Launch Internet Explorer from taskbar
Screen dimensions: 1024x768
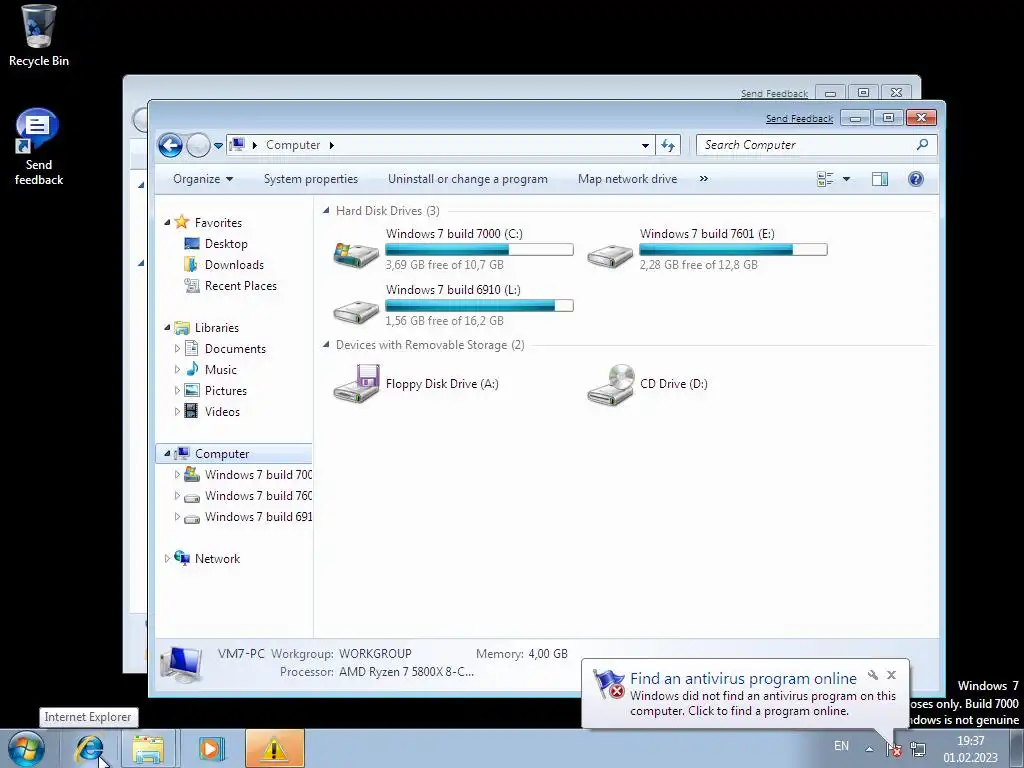(x=89, y=748)
